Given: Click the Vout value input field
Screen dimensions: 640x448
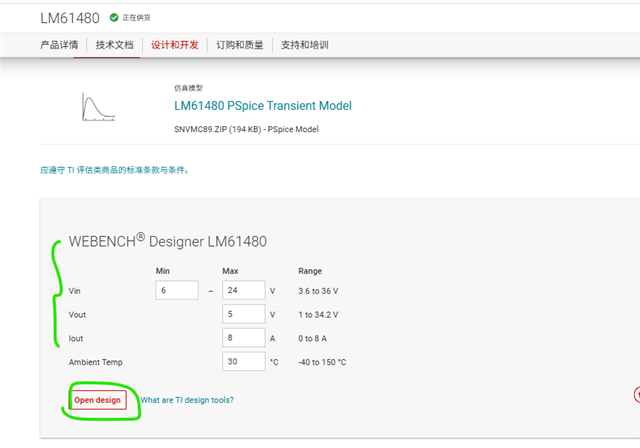Looking at the screenshot, I should point(244,314).
